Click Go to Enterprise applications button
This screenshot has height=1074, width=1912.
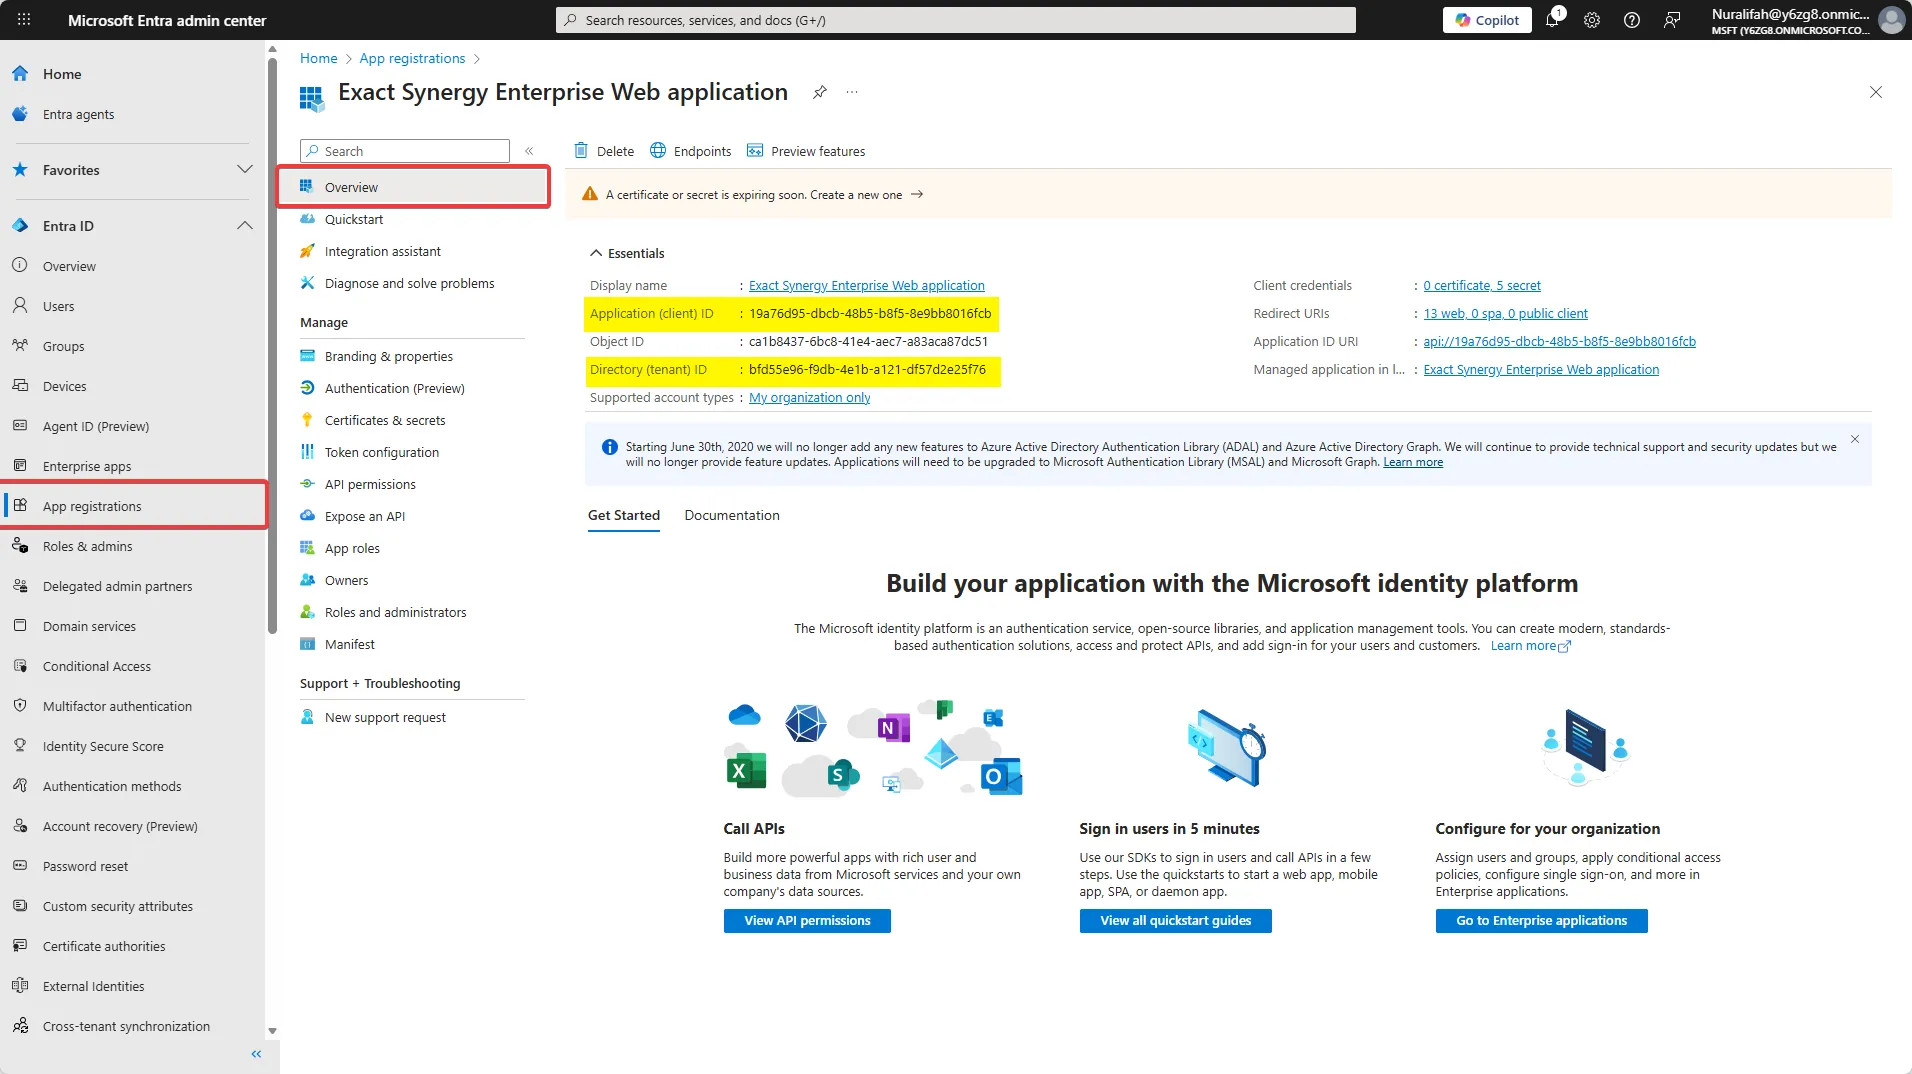pos(1540,920)
